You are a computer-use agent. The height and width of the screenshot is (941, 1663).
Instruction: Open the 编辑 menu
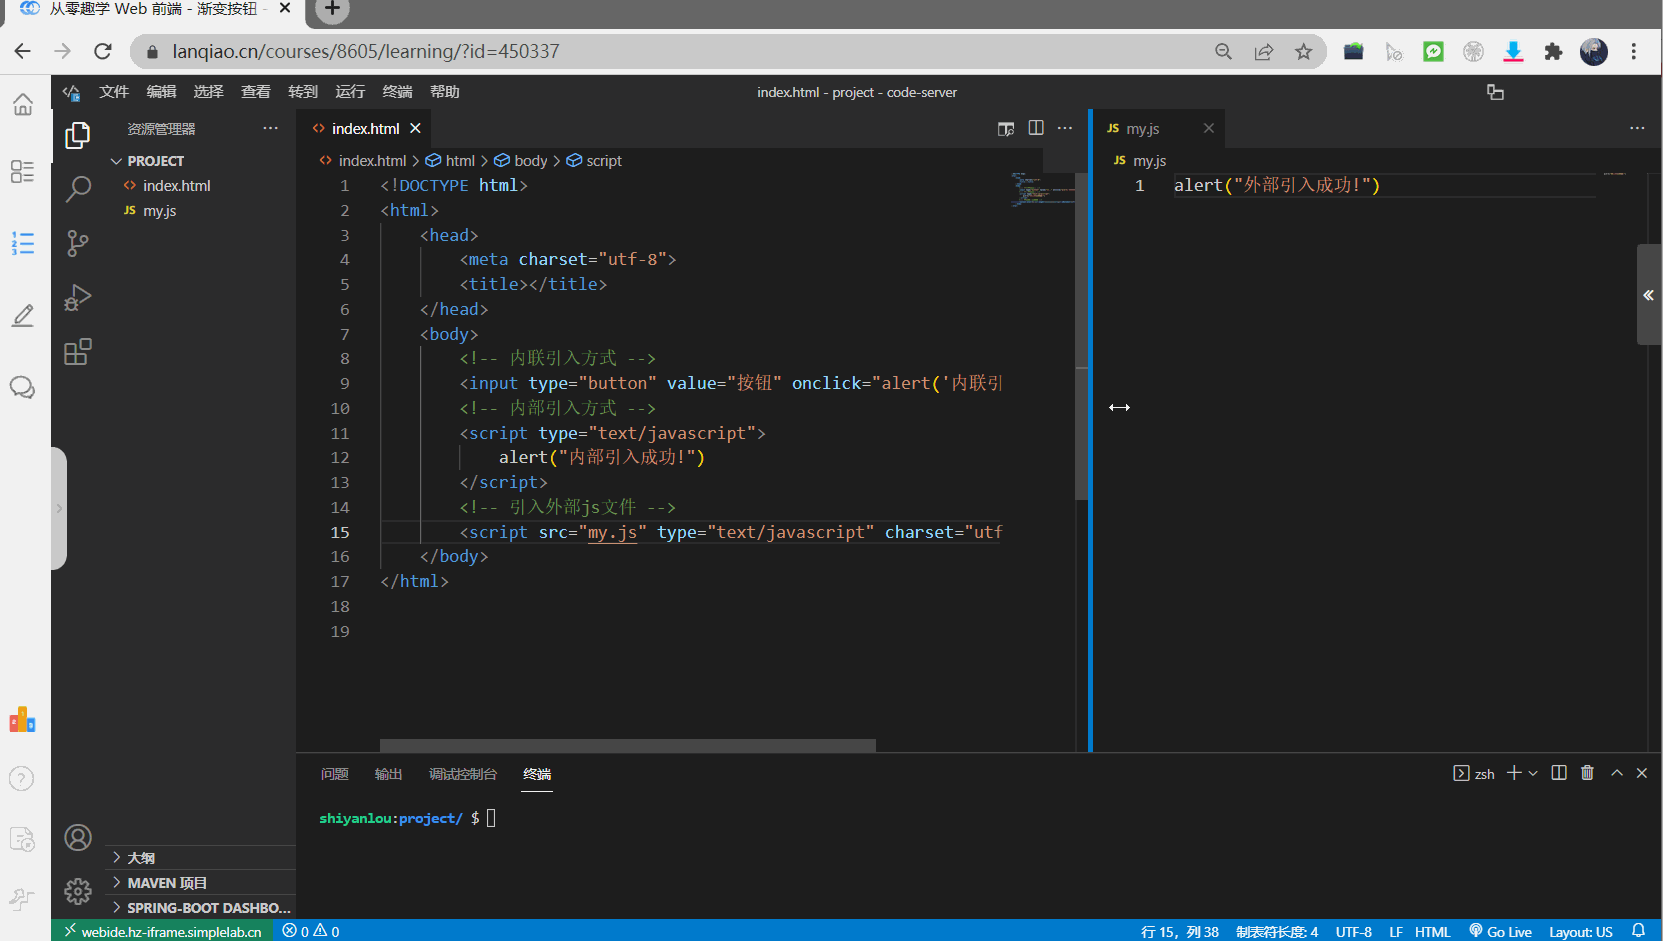(x=161, y=92)
